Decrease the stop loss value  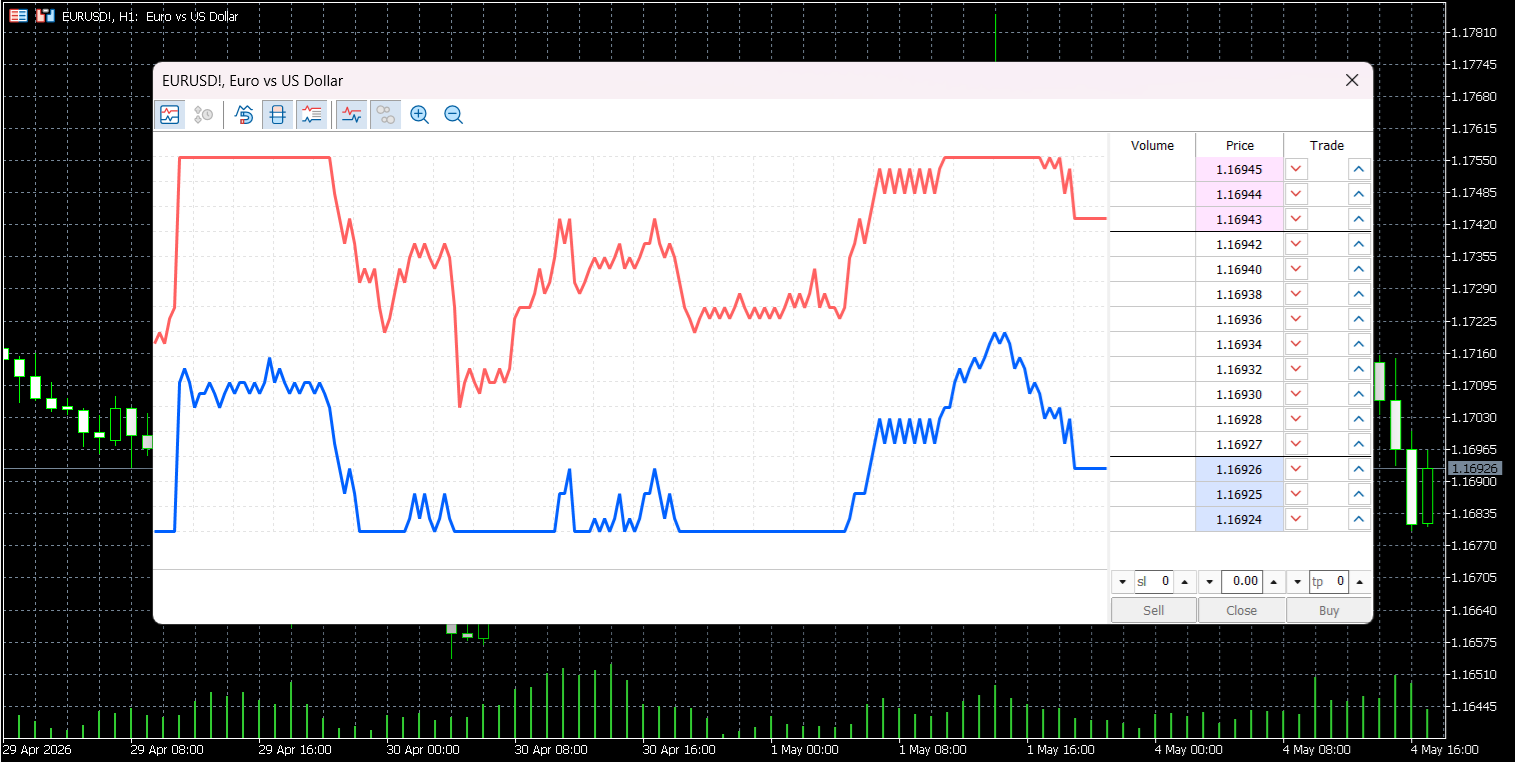(1121, 582)
